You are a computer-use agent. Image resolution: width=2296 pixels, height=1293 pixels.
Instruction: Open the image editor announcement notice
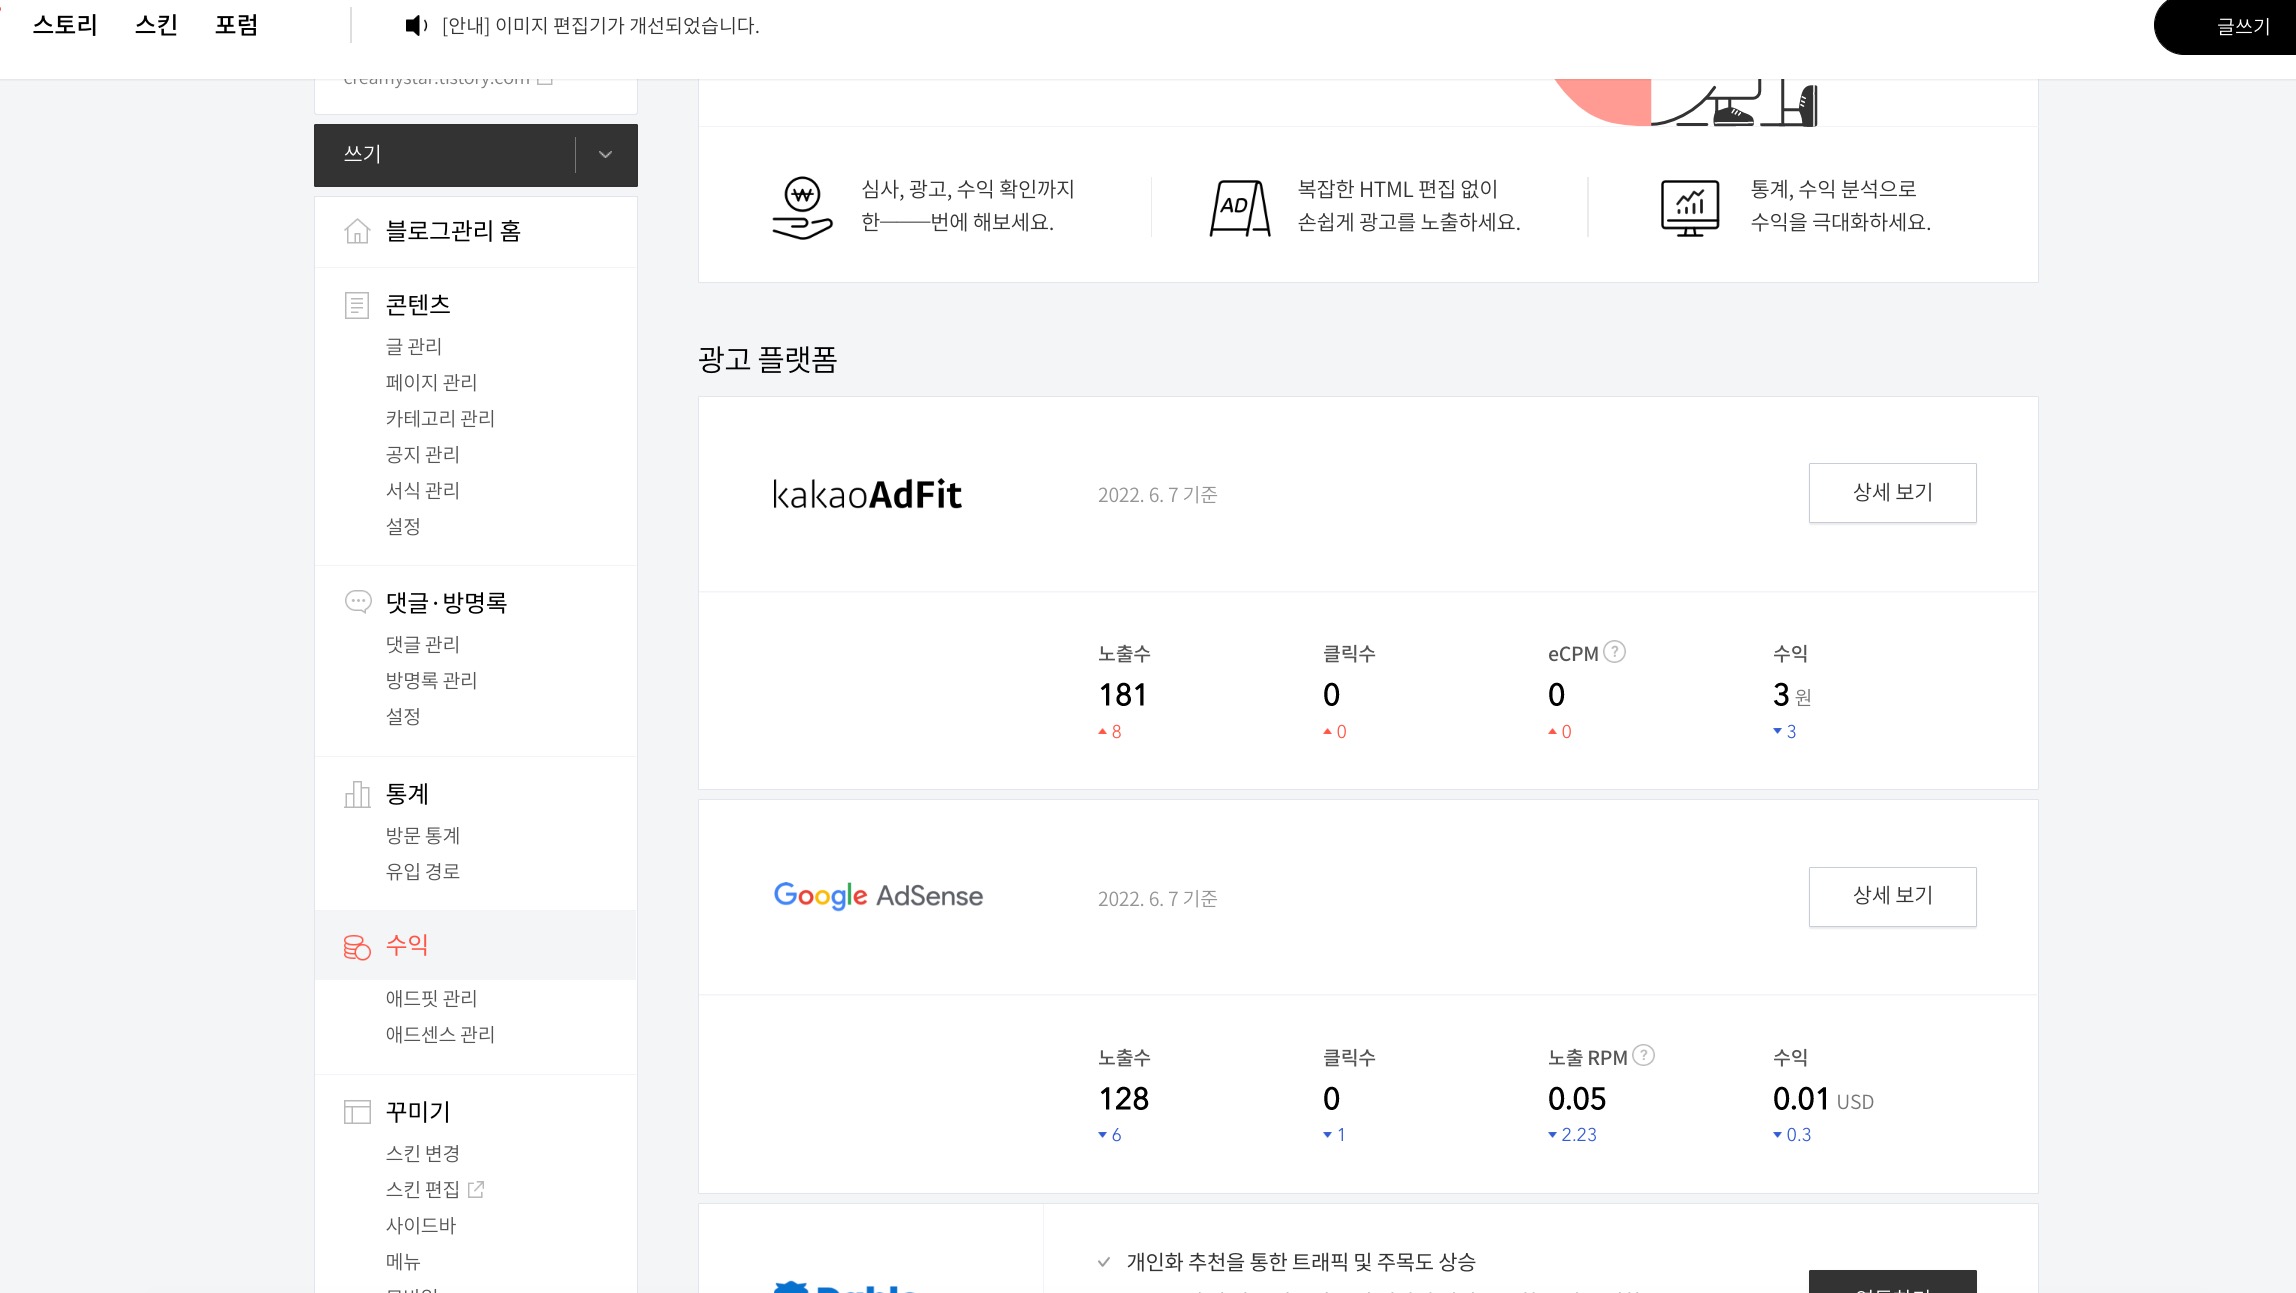pos(601,26)
